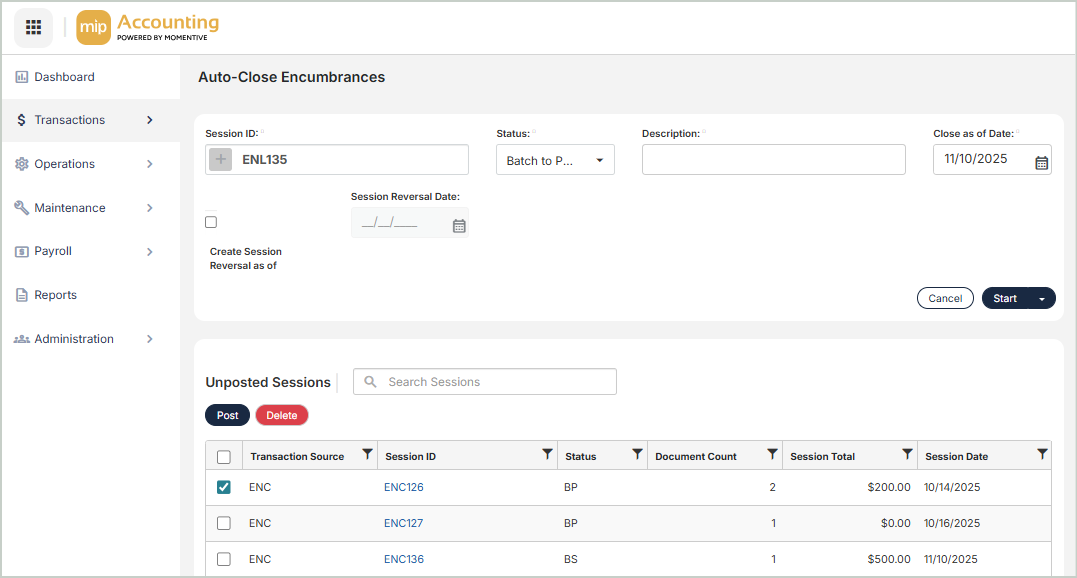Open the Status dropdown
Screen dimensions: 1077x578
[555, 160]
